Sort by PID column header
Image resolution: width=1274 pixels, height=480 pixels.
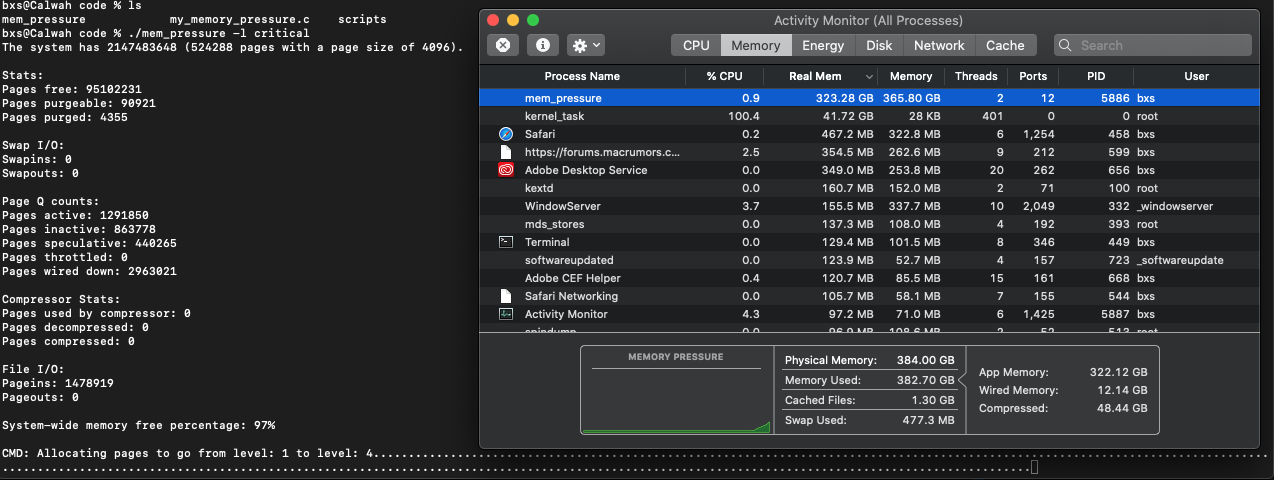coord(1096,76)
